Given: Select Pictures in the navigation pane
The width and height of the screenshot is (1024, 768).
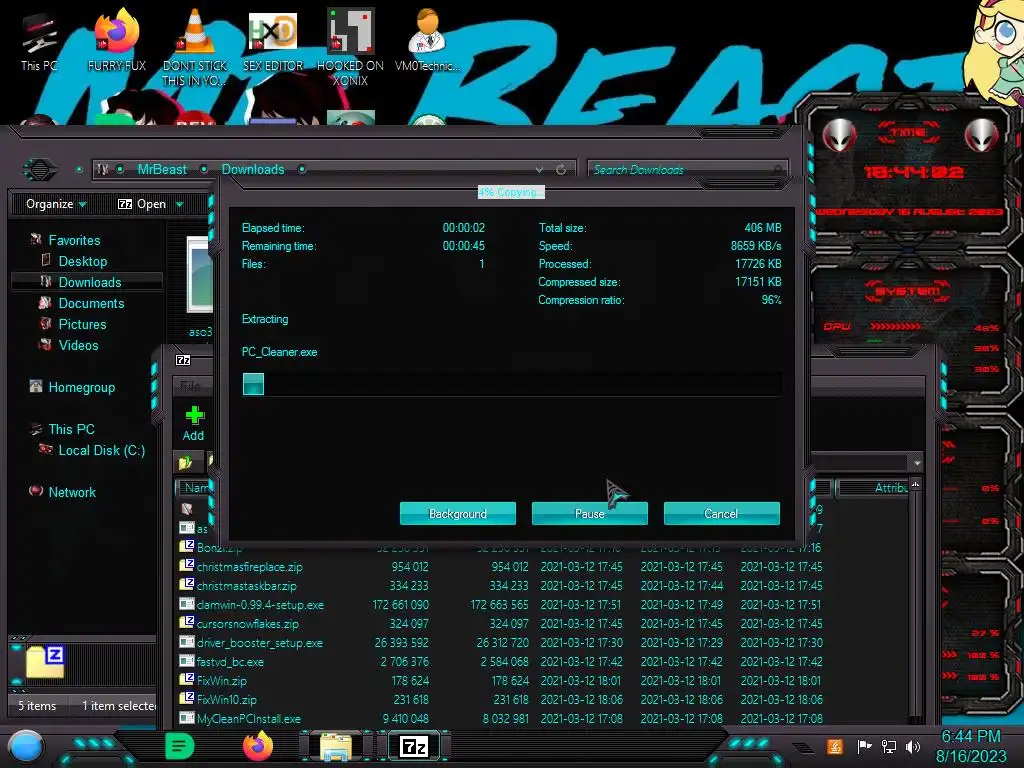Looking at the screenshot, I should click(x=82, y=324).
